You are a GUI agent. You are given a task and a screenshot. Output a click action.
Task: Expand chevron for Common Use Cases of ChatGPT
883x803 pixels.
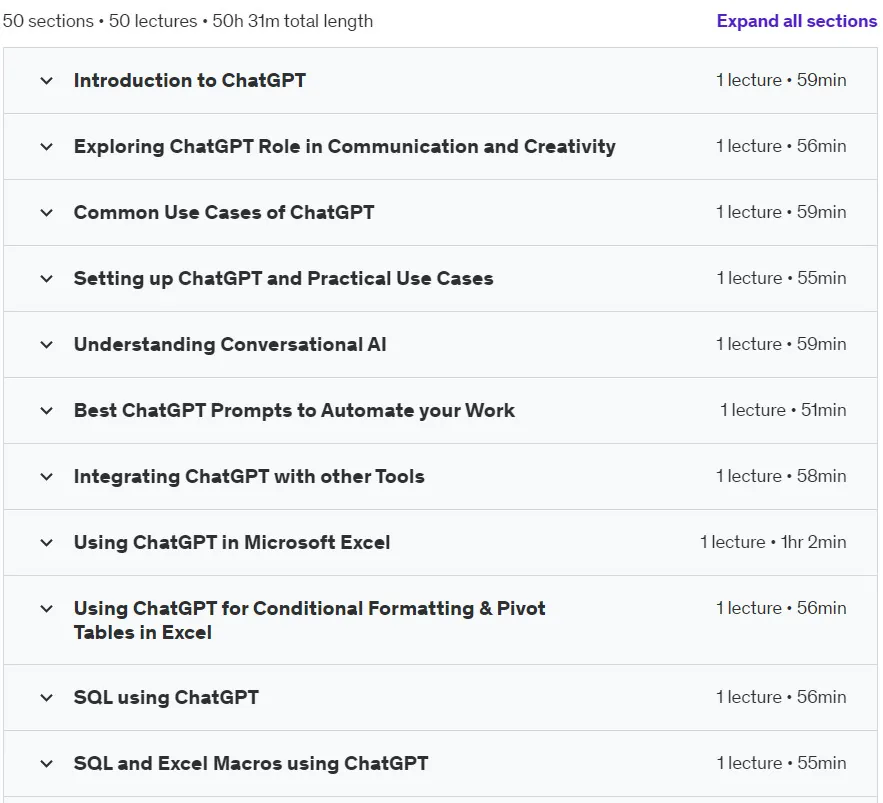pyautogui.click(x=47, y=213)
